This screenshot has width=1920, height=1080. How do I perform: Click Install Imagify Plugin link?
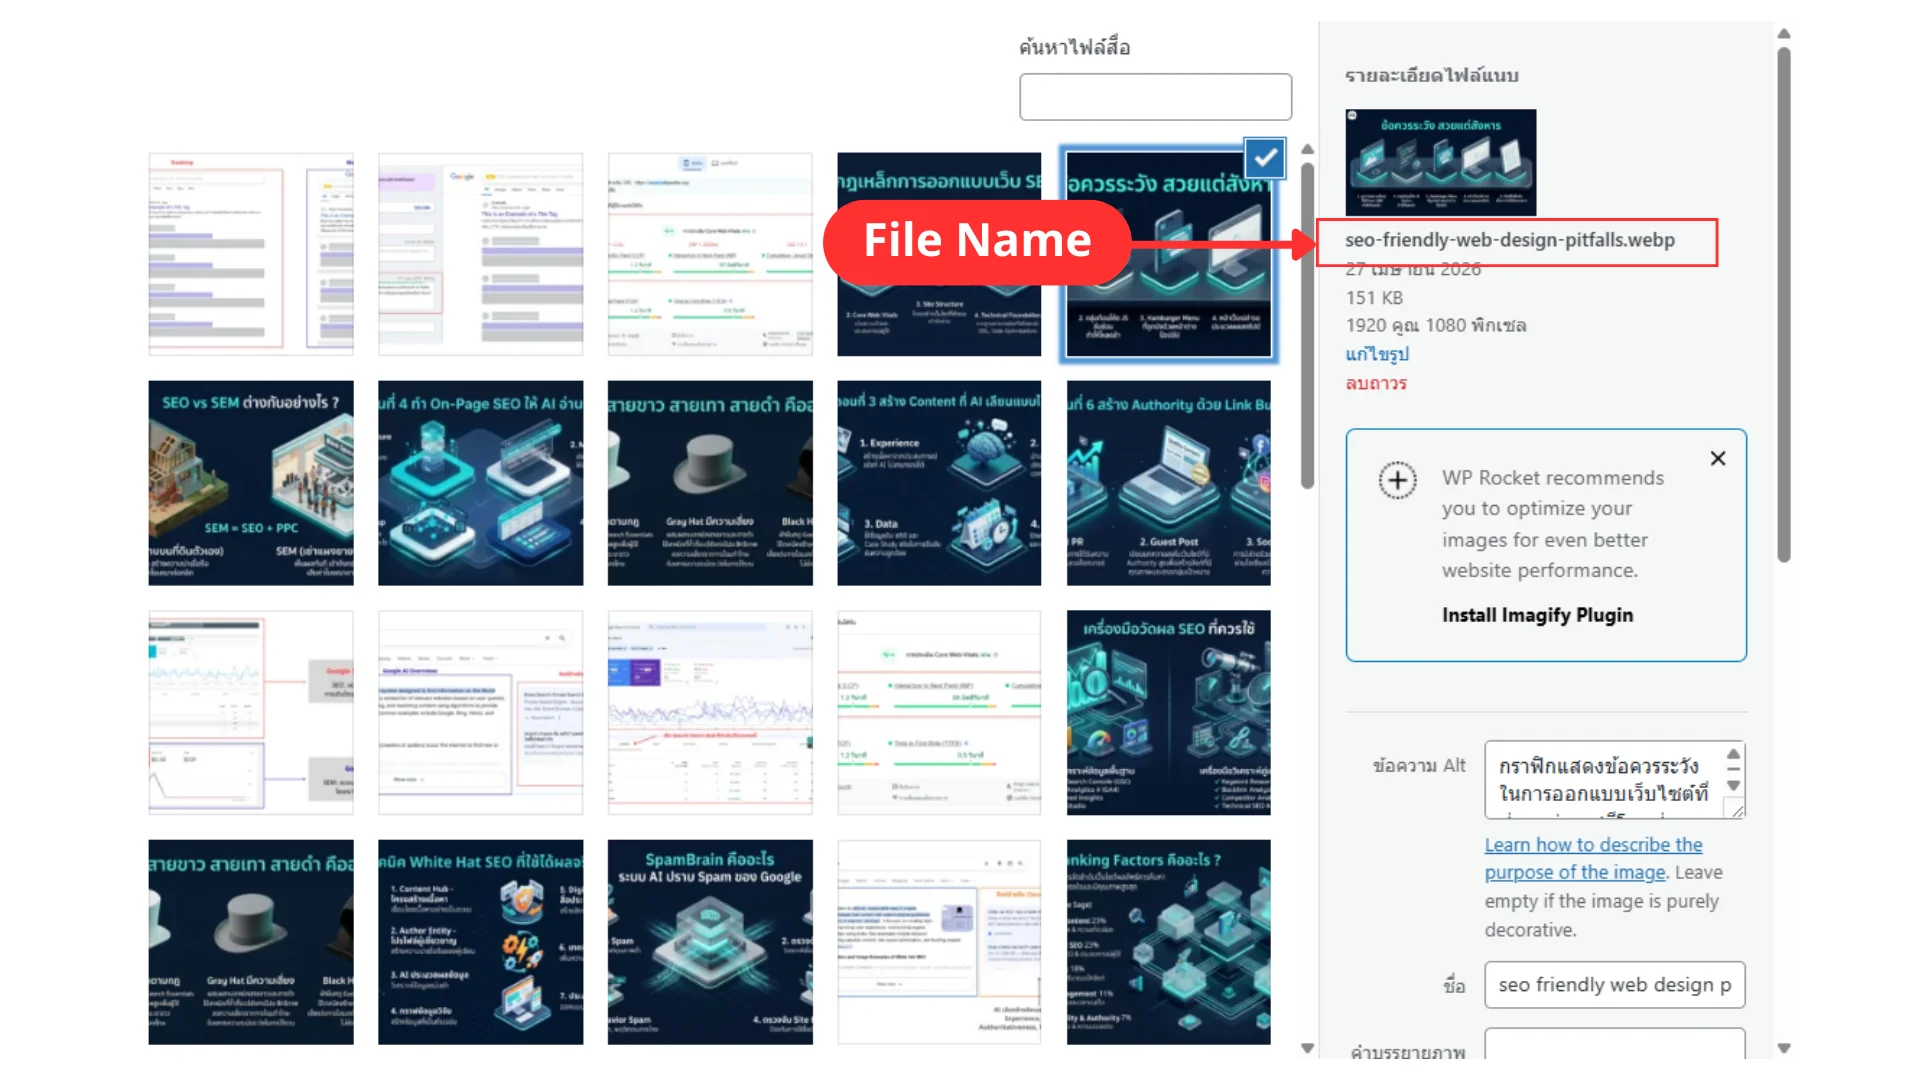click(x=1537, y=615)
